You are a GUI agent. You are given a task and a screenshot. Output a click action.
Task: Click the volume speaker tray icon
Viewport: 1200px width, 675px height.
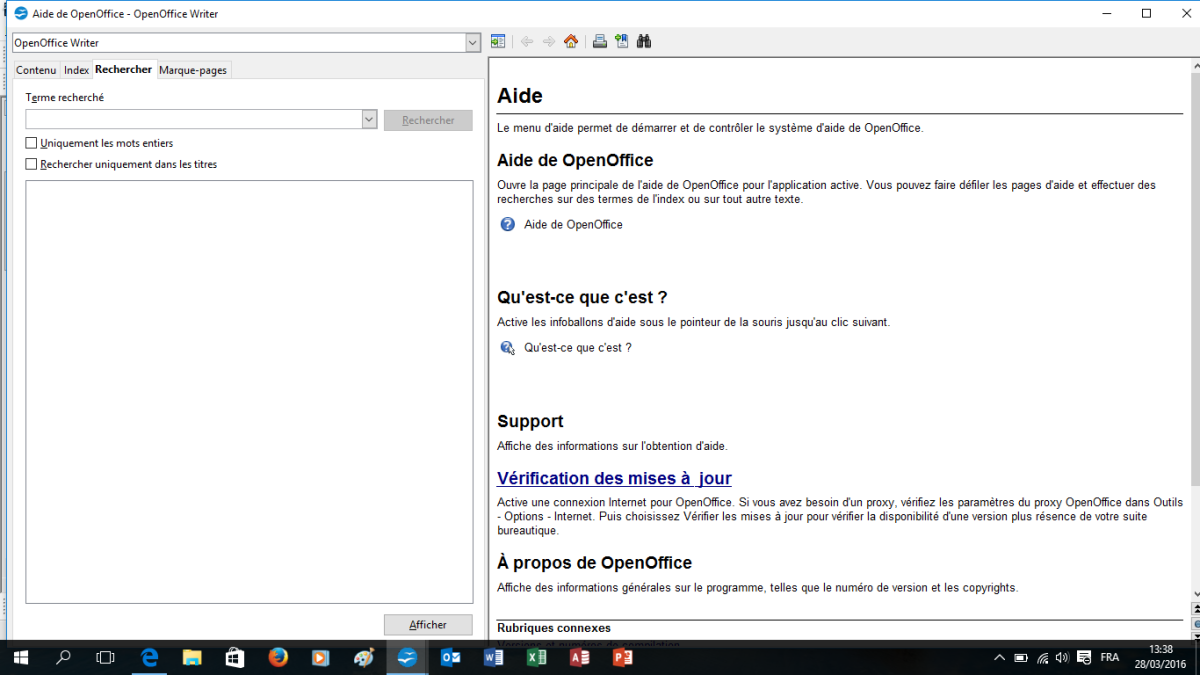(1064, 658)
